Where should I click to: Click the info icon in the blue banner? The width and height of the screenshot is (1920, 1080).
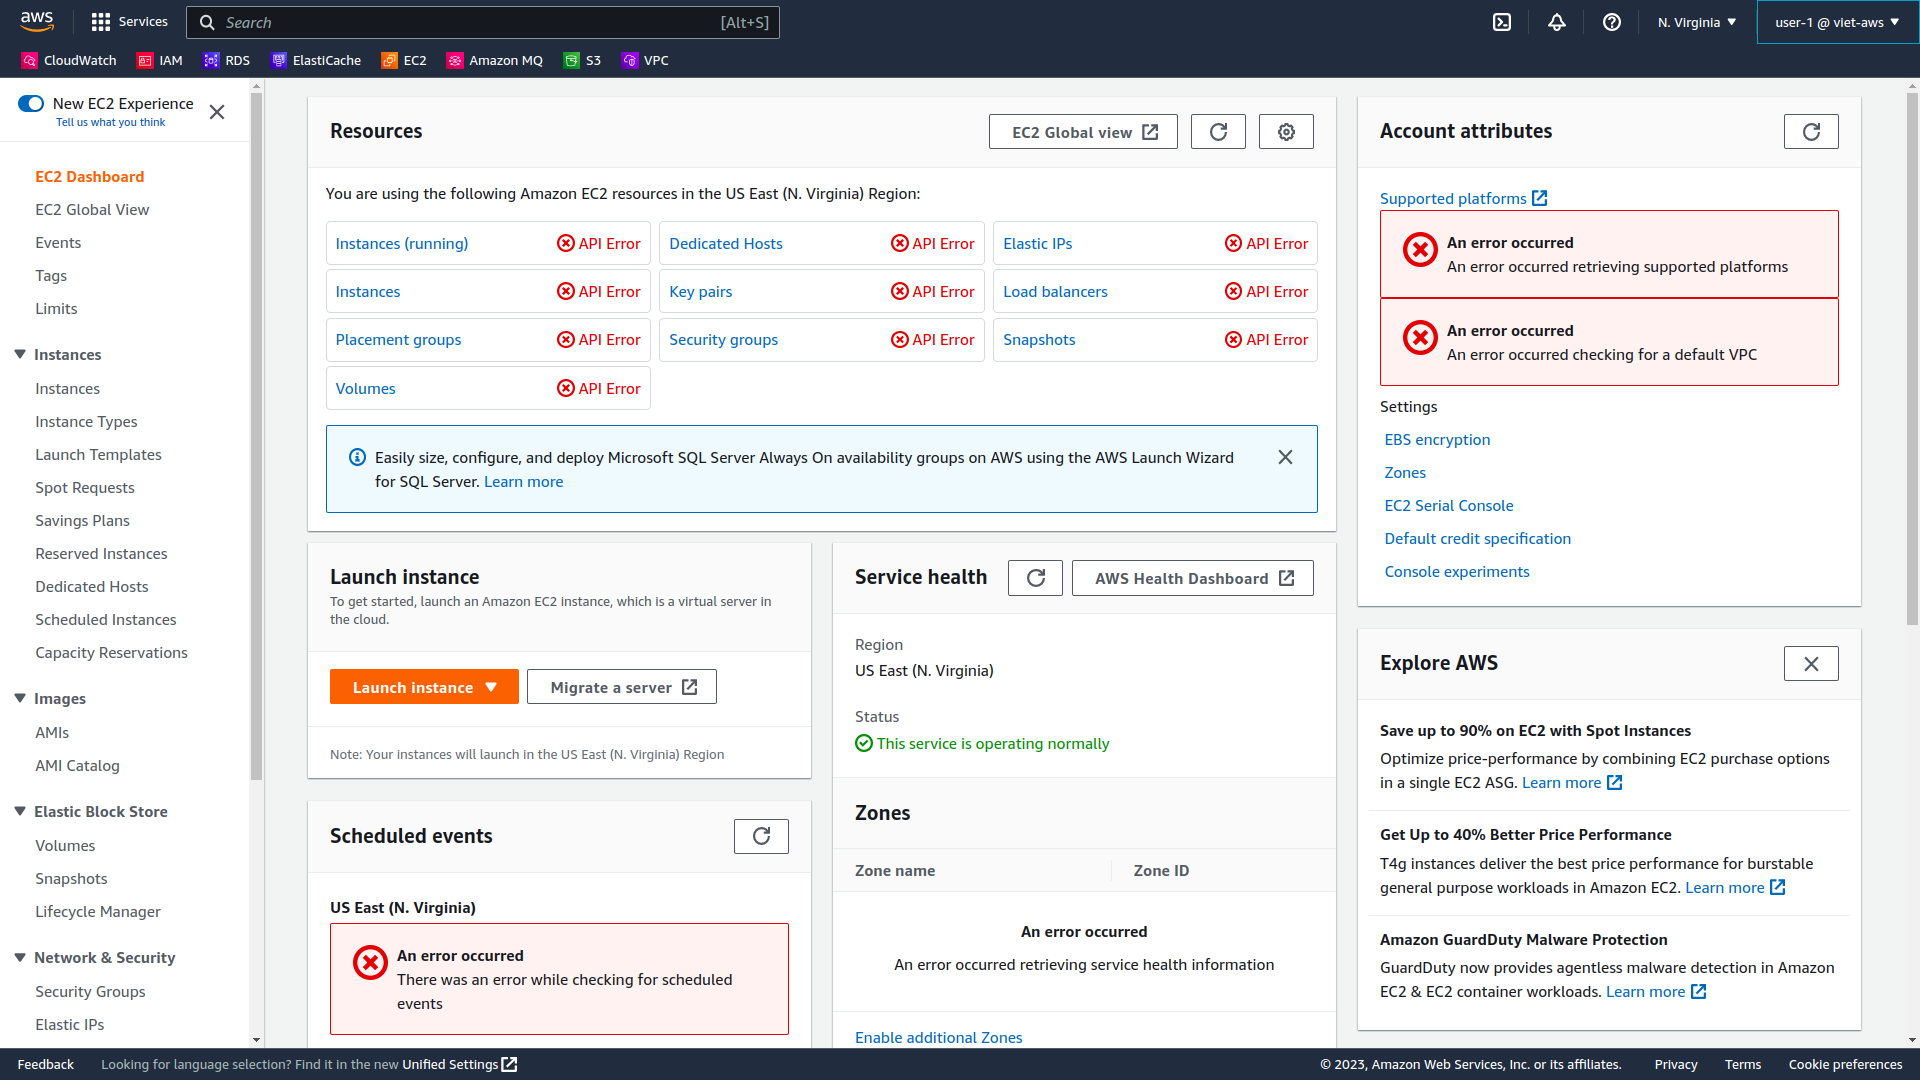point(357,457)
